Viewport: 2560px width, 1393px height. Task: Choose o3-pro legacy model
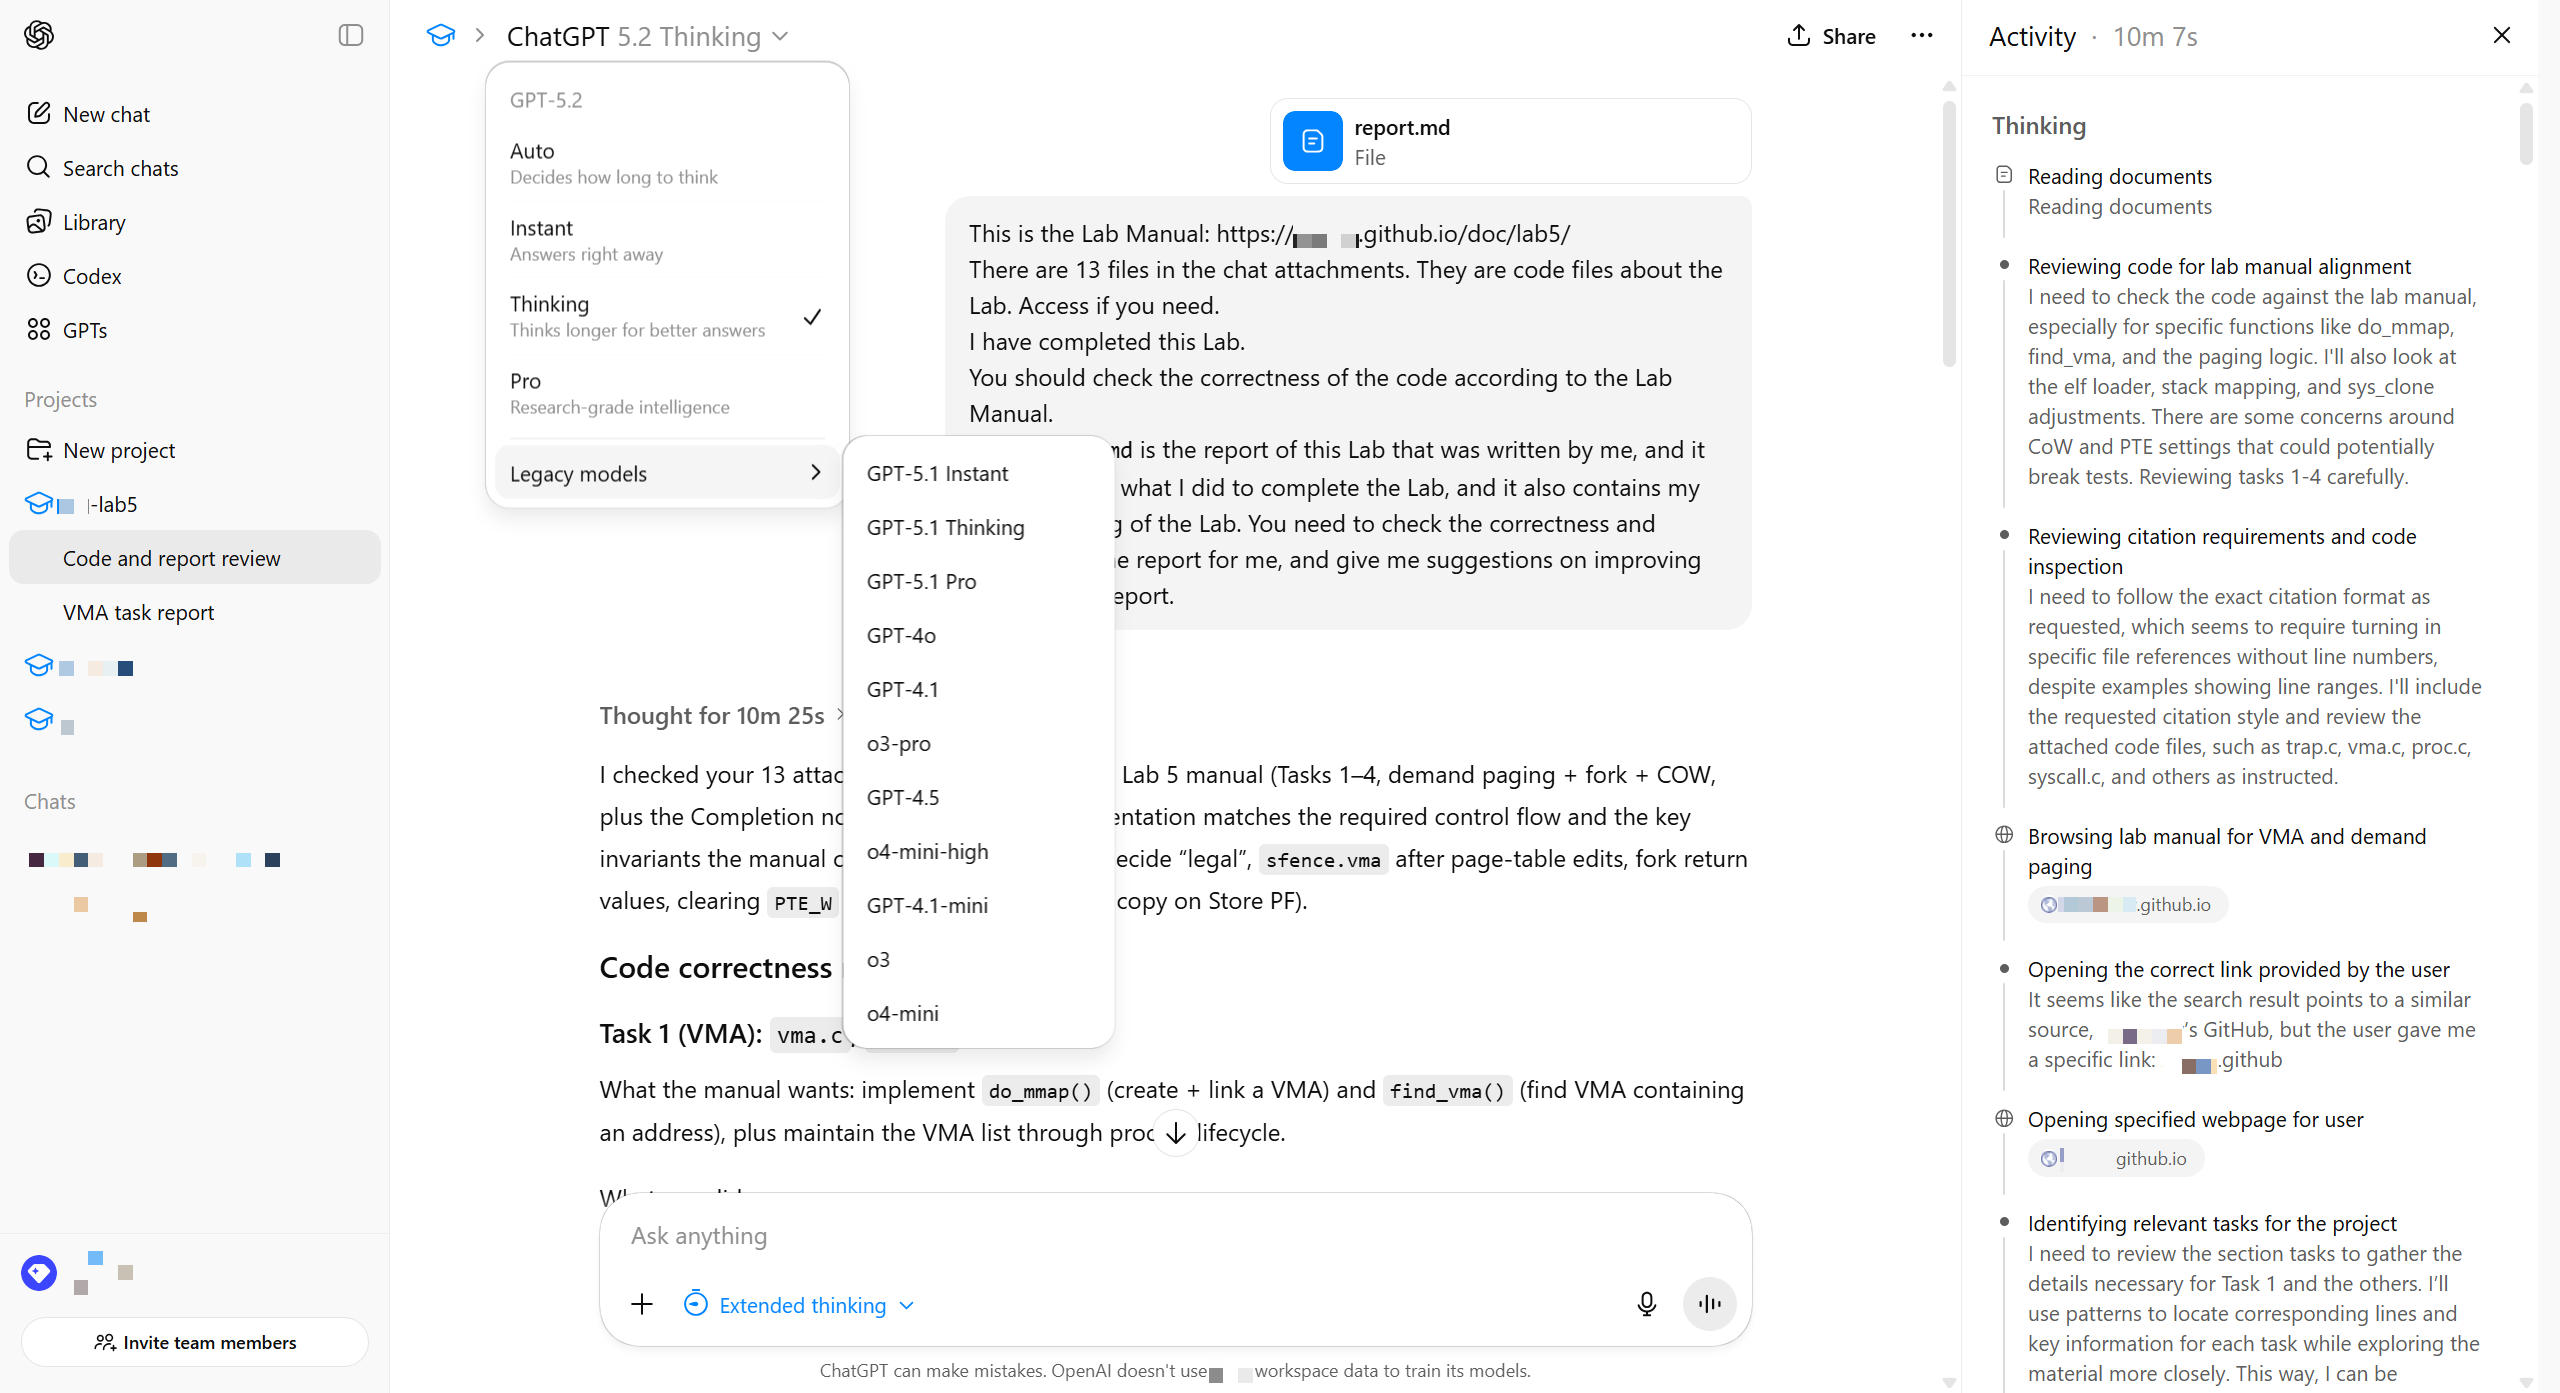[x=978, y=743]
